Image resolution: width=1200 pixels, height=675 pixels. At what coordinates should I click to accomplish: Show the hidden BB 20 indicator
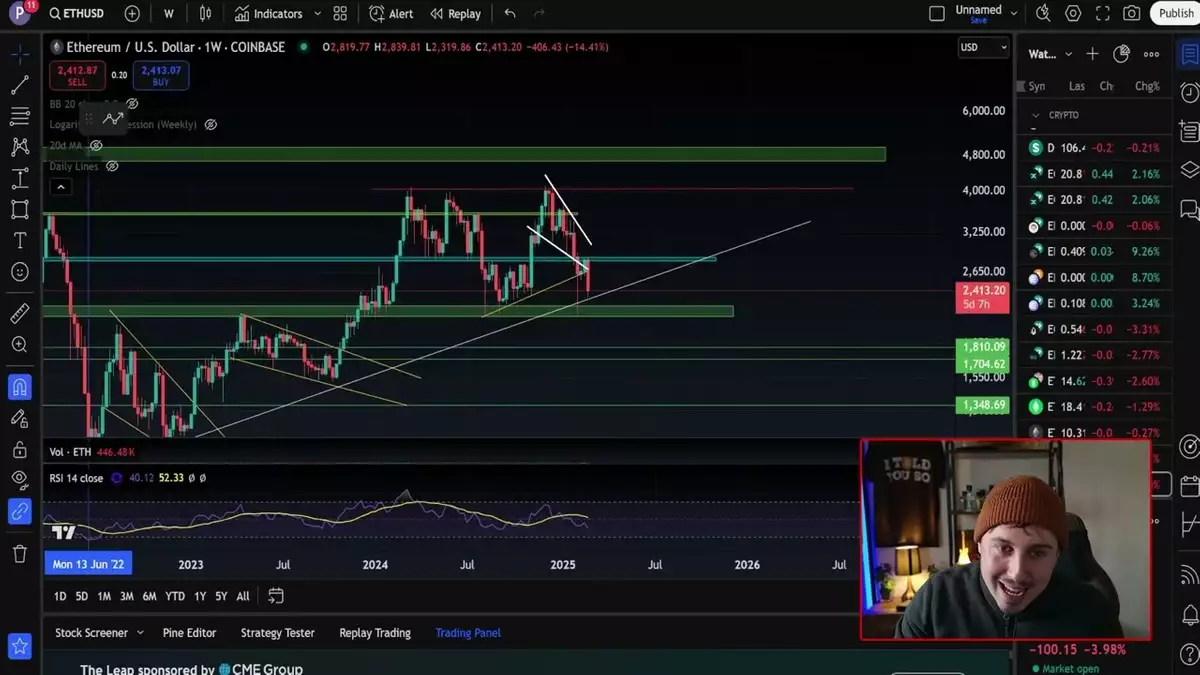click(132, 104)
